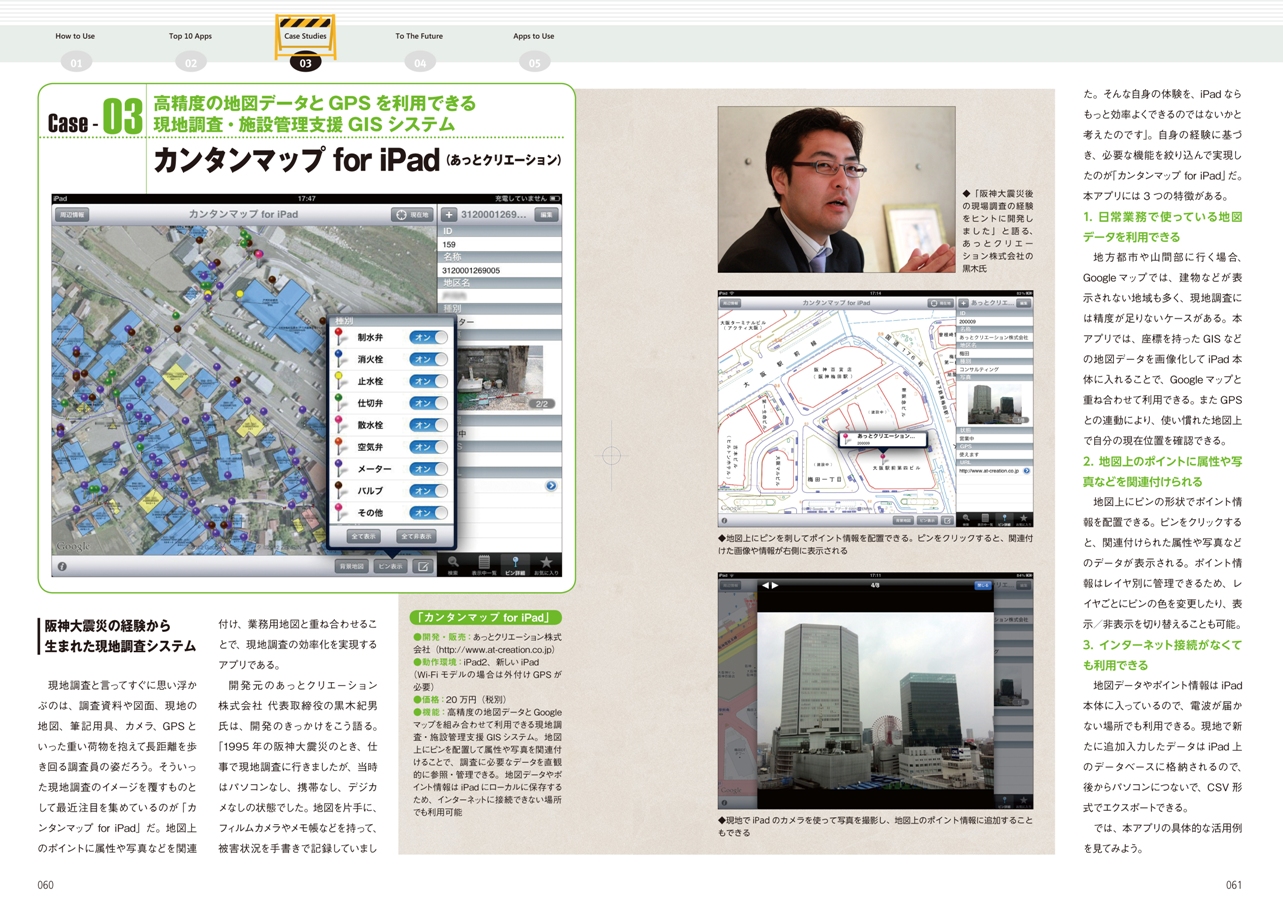This screenshot has height=908, width=1283.
Task: Tap the blue disclosure arrow in aerial-map detail panel
Action: click(551, 486)
